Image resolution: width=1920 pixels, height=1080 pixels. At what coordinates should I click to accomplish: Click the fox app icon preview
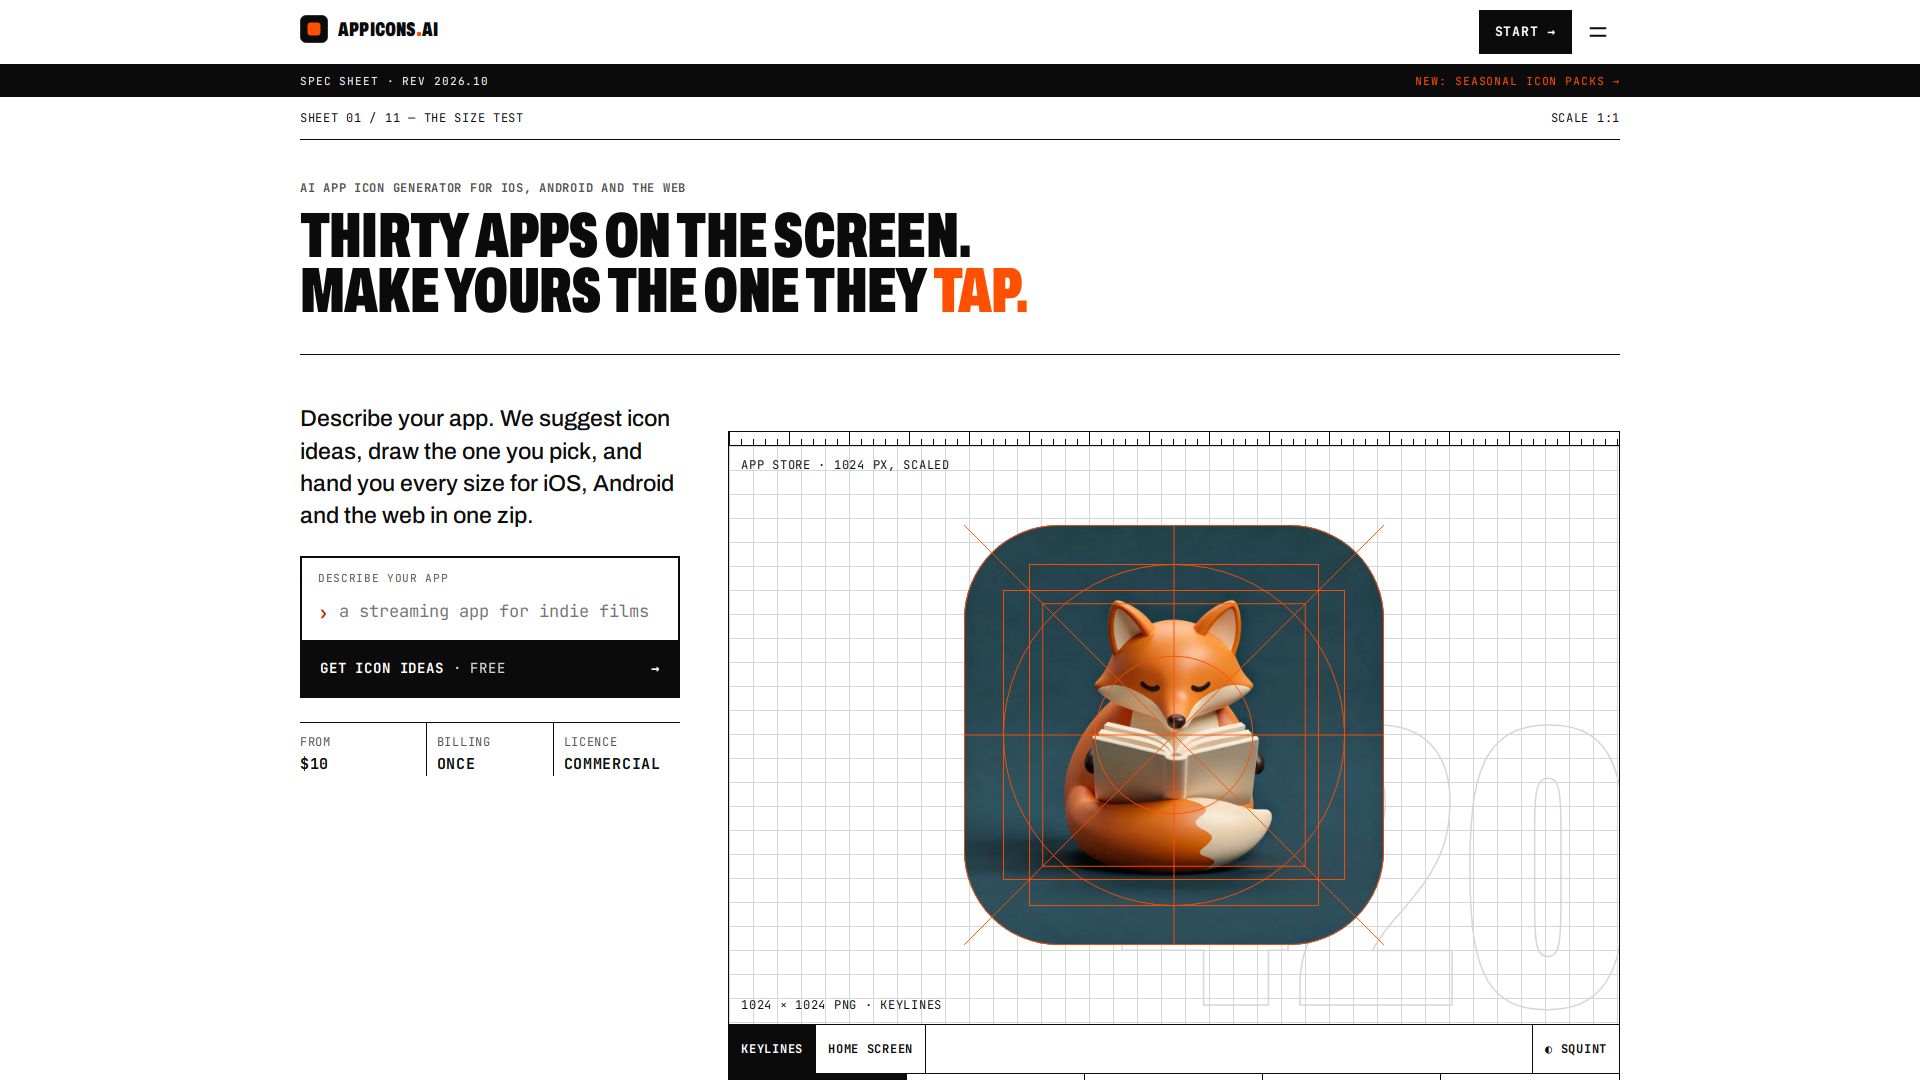1174,735
